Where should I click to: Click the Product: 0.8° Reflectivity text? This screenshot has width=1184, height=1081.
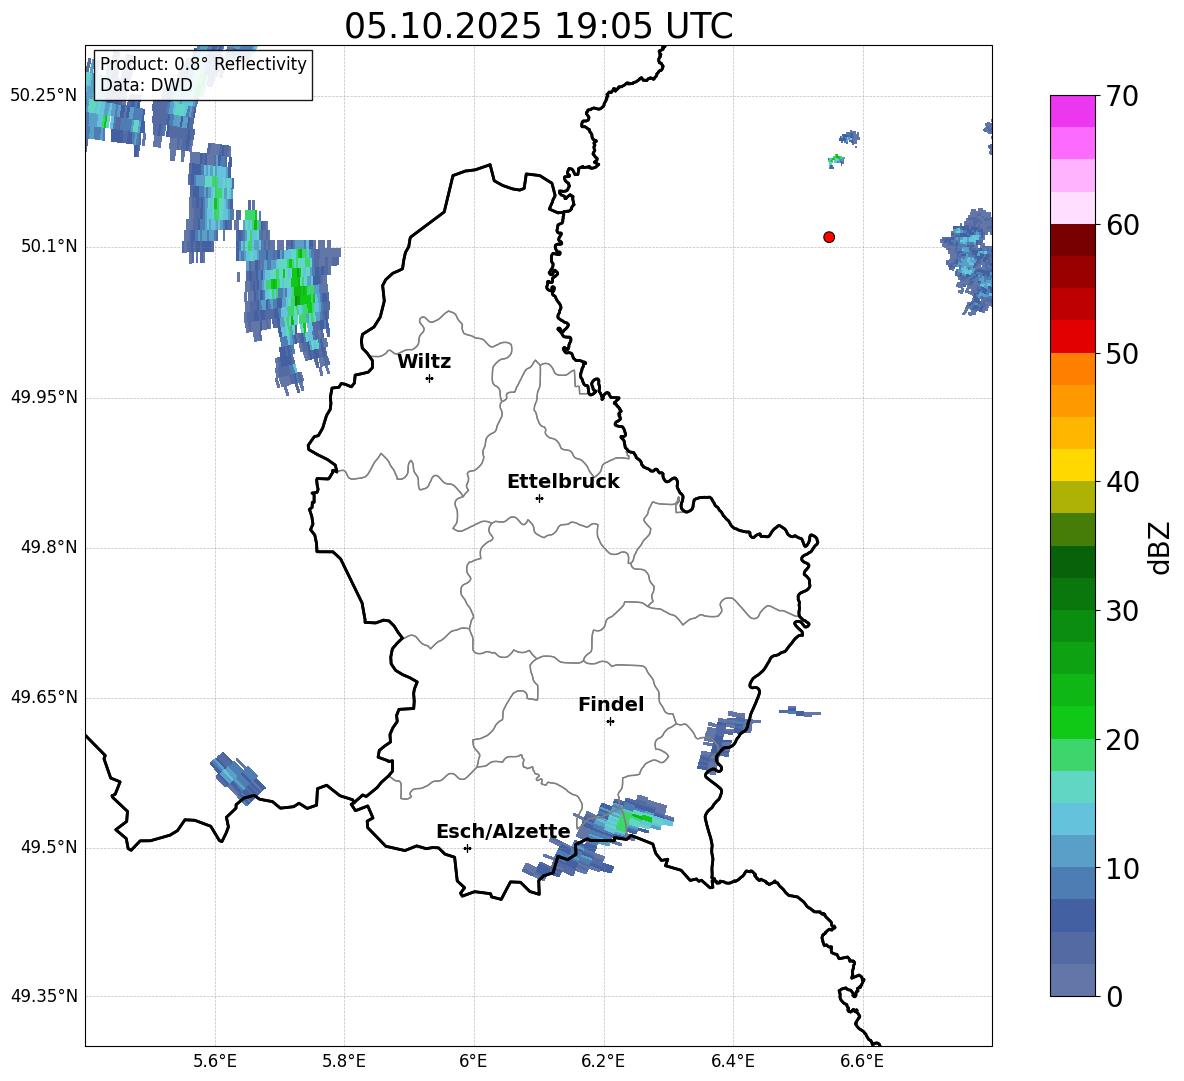tap(203, 63)
